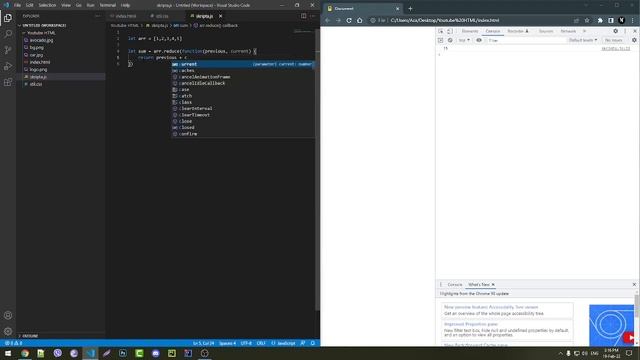This screenshot has height=360, width=640.
Task: Click the 'Ln 5, Col 24' status item
Action: coord(203,343)
